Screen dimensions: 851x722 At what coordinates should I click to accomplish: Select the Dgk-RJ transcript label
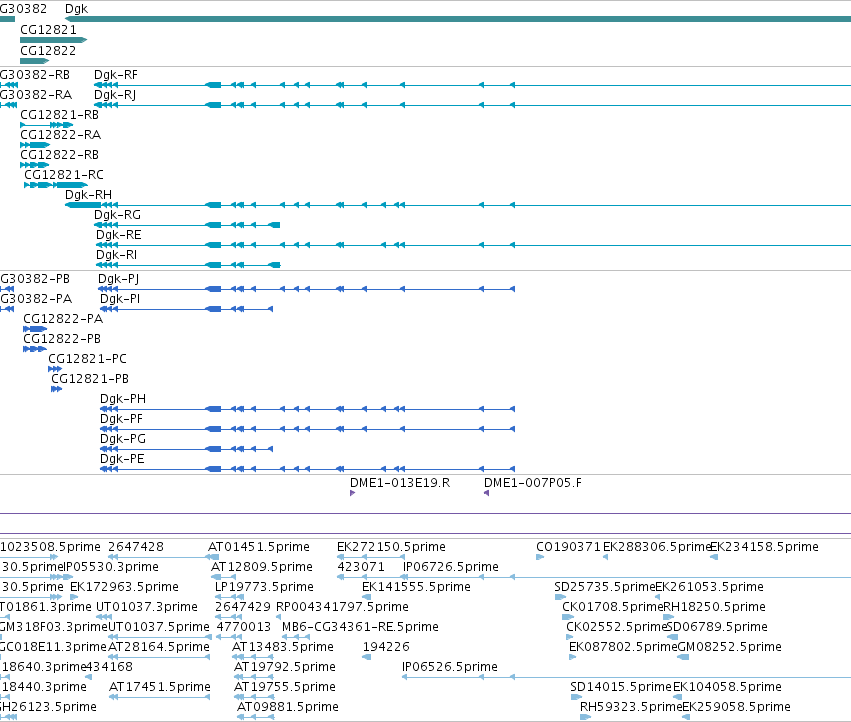pyautogui.click(x=115, y=95)
